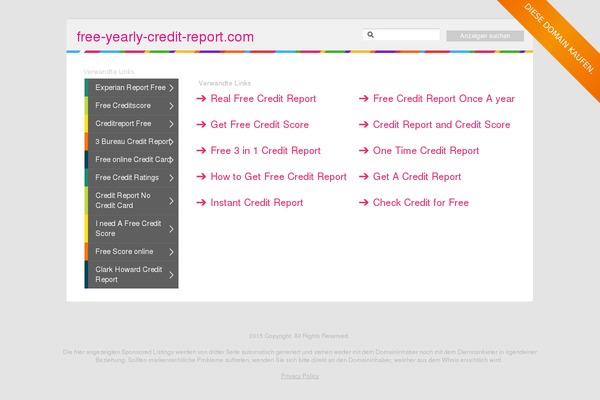Open the Real Free Credit Report link
Image resolution: width=600 pixels, height=400 pixels.
(263, 99)
